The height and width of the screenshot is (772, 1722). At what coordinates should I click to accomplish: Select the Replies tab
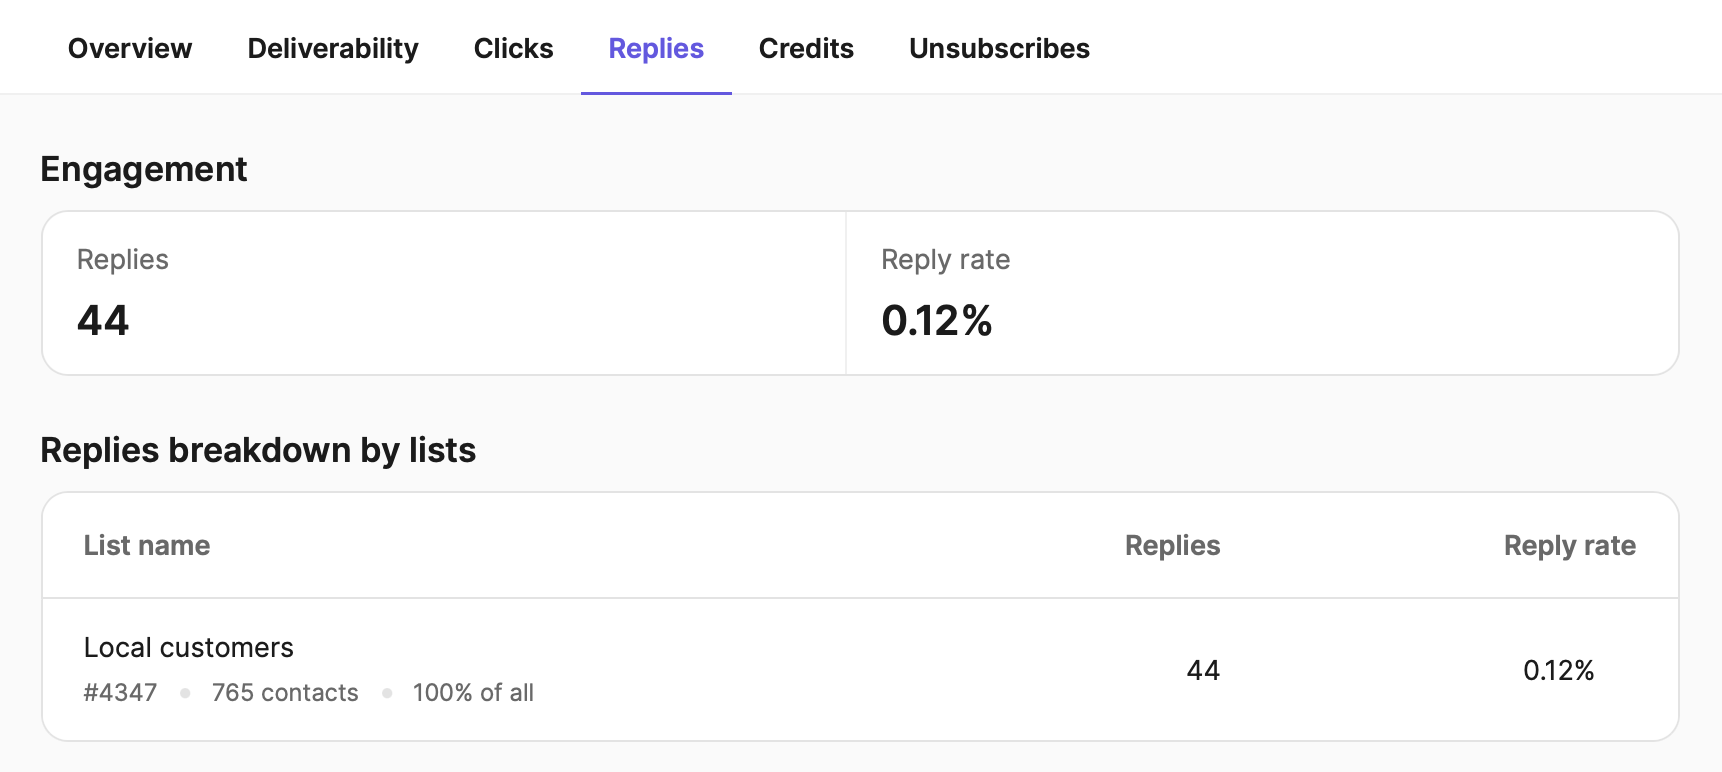tap(656, 48)
